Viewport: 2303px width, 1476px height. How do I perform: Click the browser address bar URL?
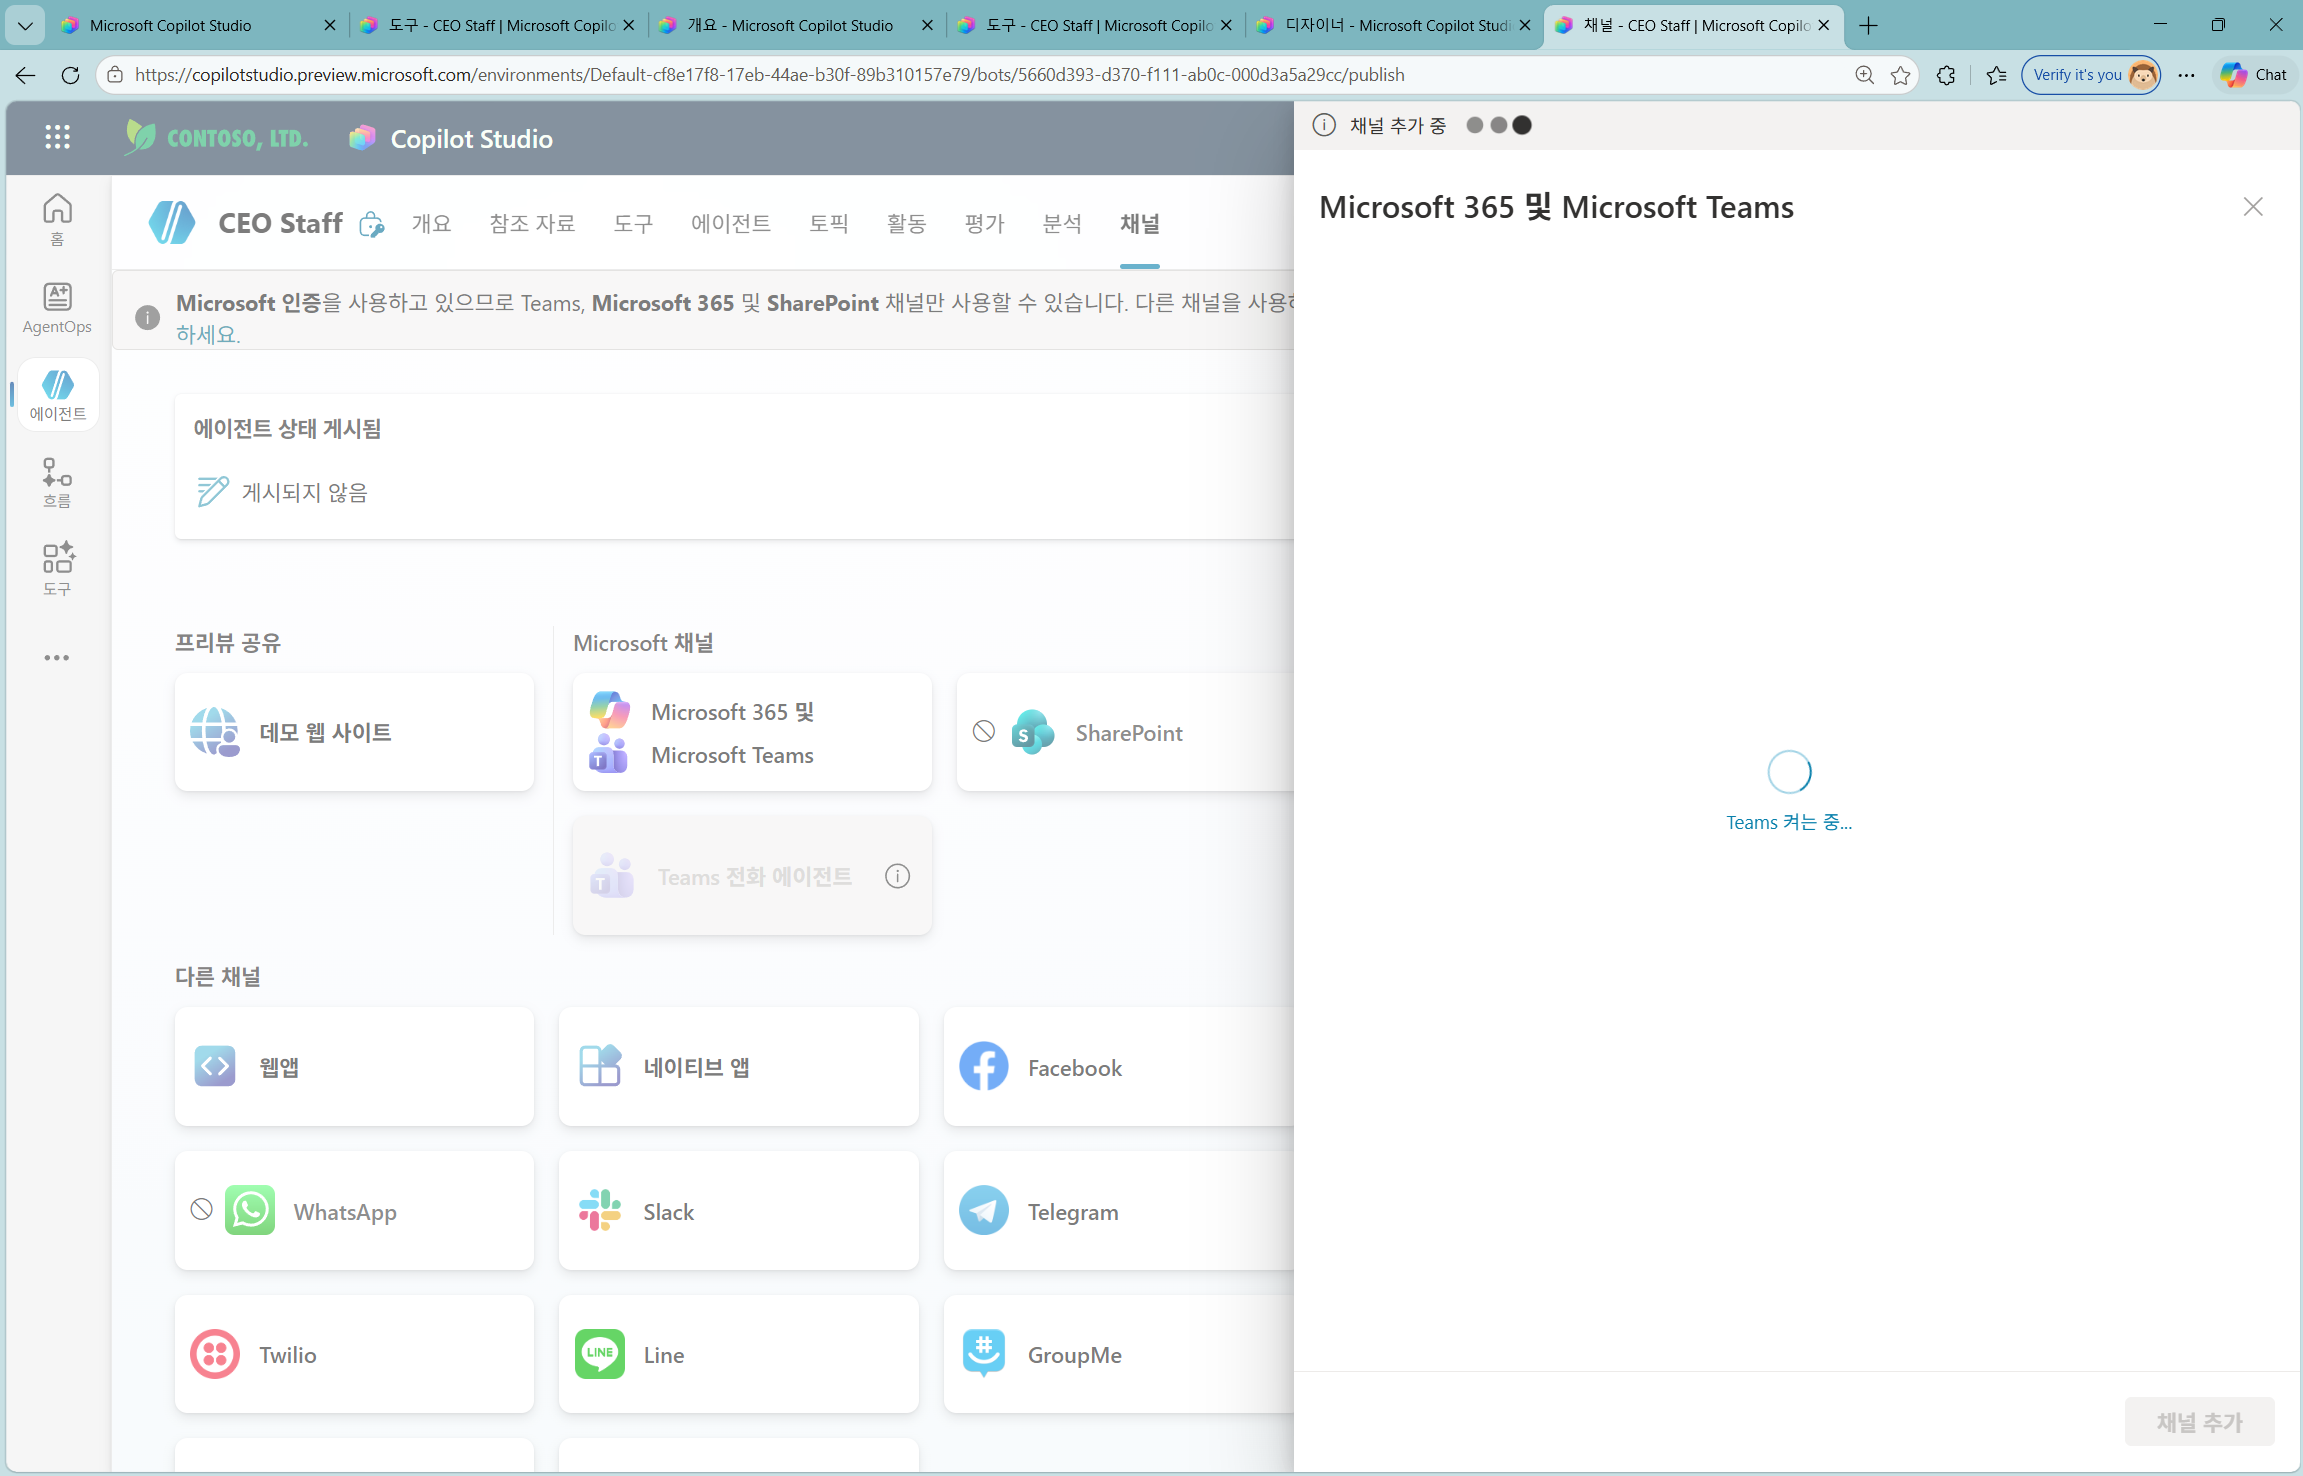tap(769, 75)
